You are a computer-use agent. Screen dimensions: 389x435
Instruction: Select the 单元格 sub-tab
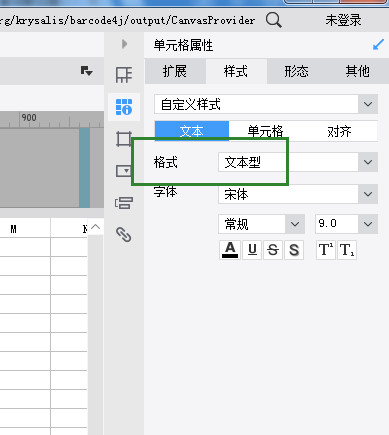pyautogui.click(x=266, y=131)
